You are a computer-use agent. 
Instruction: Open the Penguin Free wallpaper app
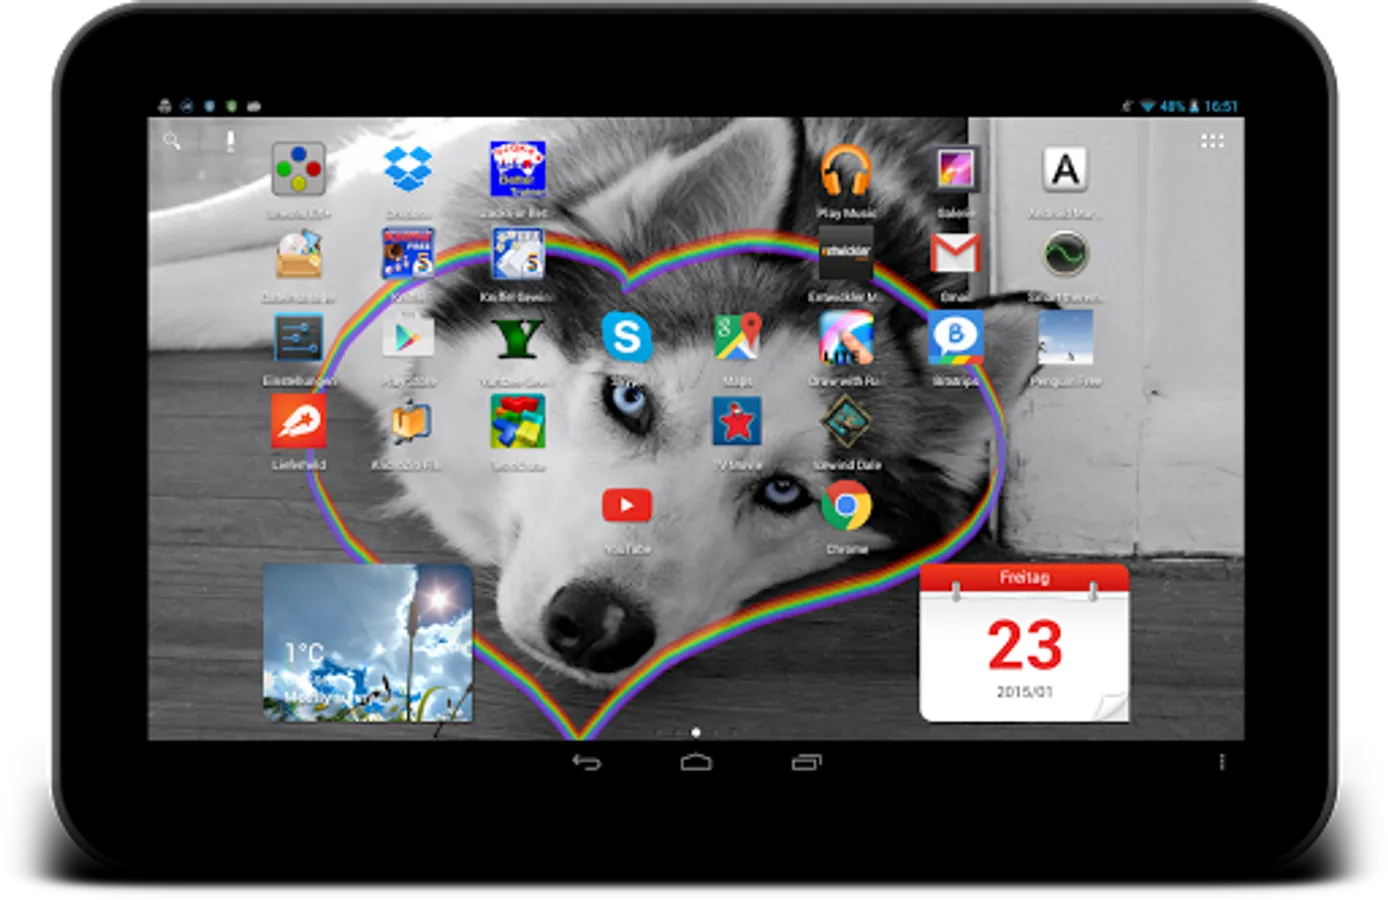click(1065, 337)
